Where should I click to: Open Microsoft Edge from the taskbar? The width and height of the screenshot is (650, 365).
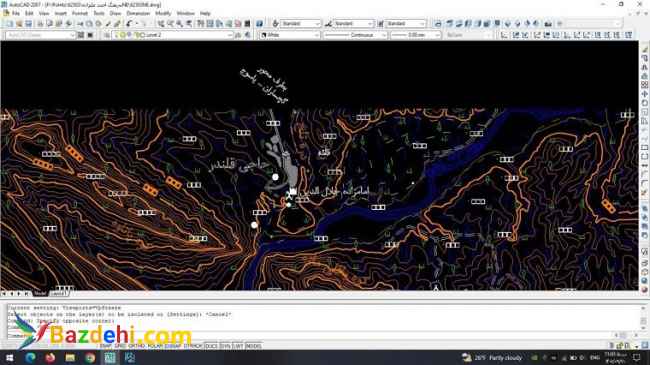coord(30,358)
